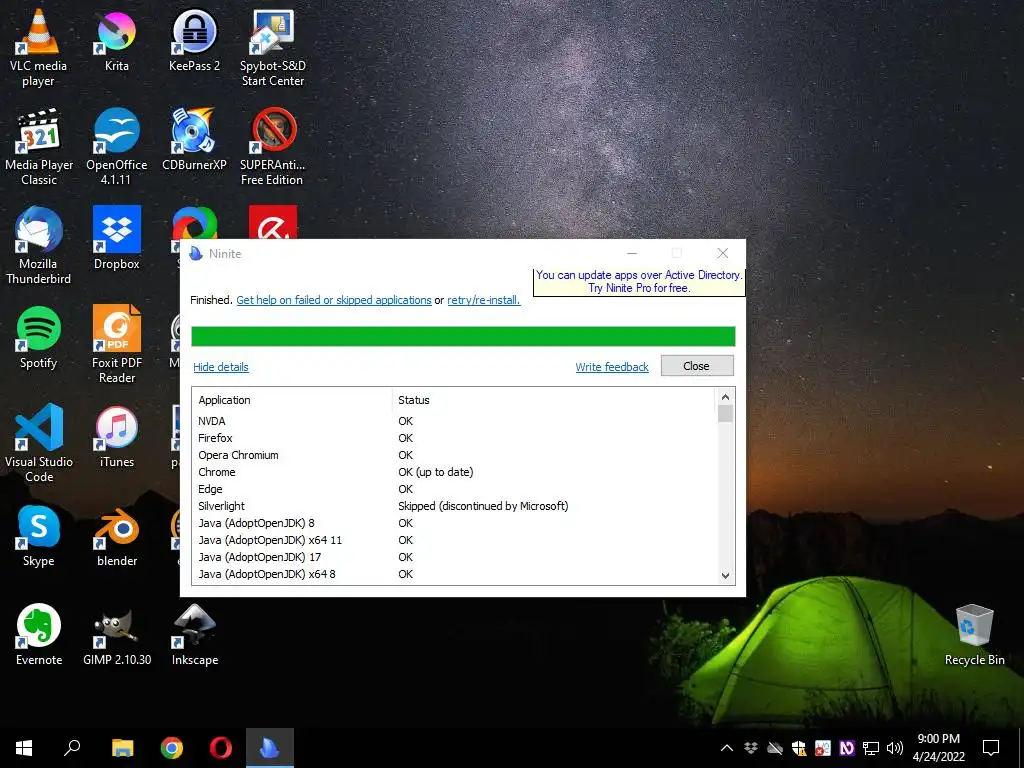The width and height of the screenshot is (1024, 768).
Task: Open the network tray icon
Action: [x=871, y=748]
